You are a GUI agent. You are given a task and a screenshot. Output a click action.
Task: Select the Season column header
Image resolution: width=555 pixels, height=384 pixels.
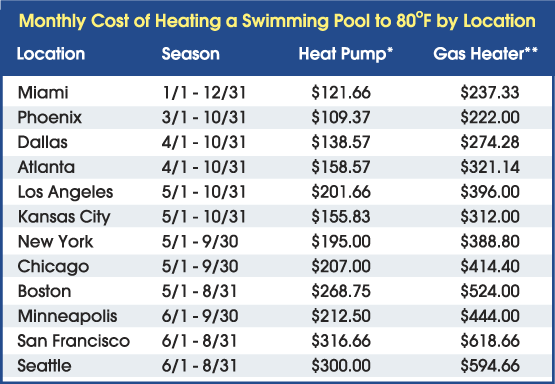(190, 54)
